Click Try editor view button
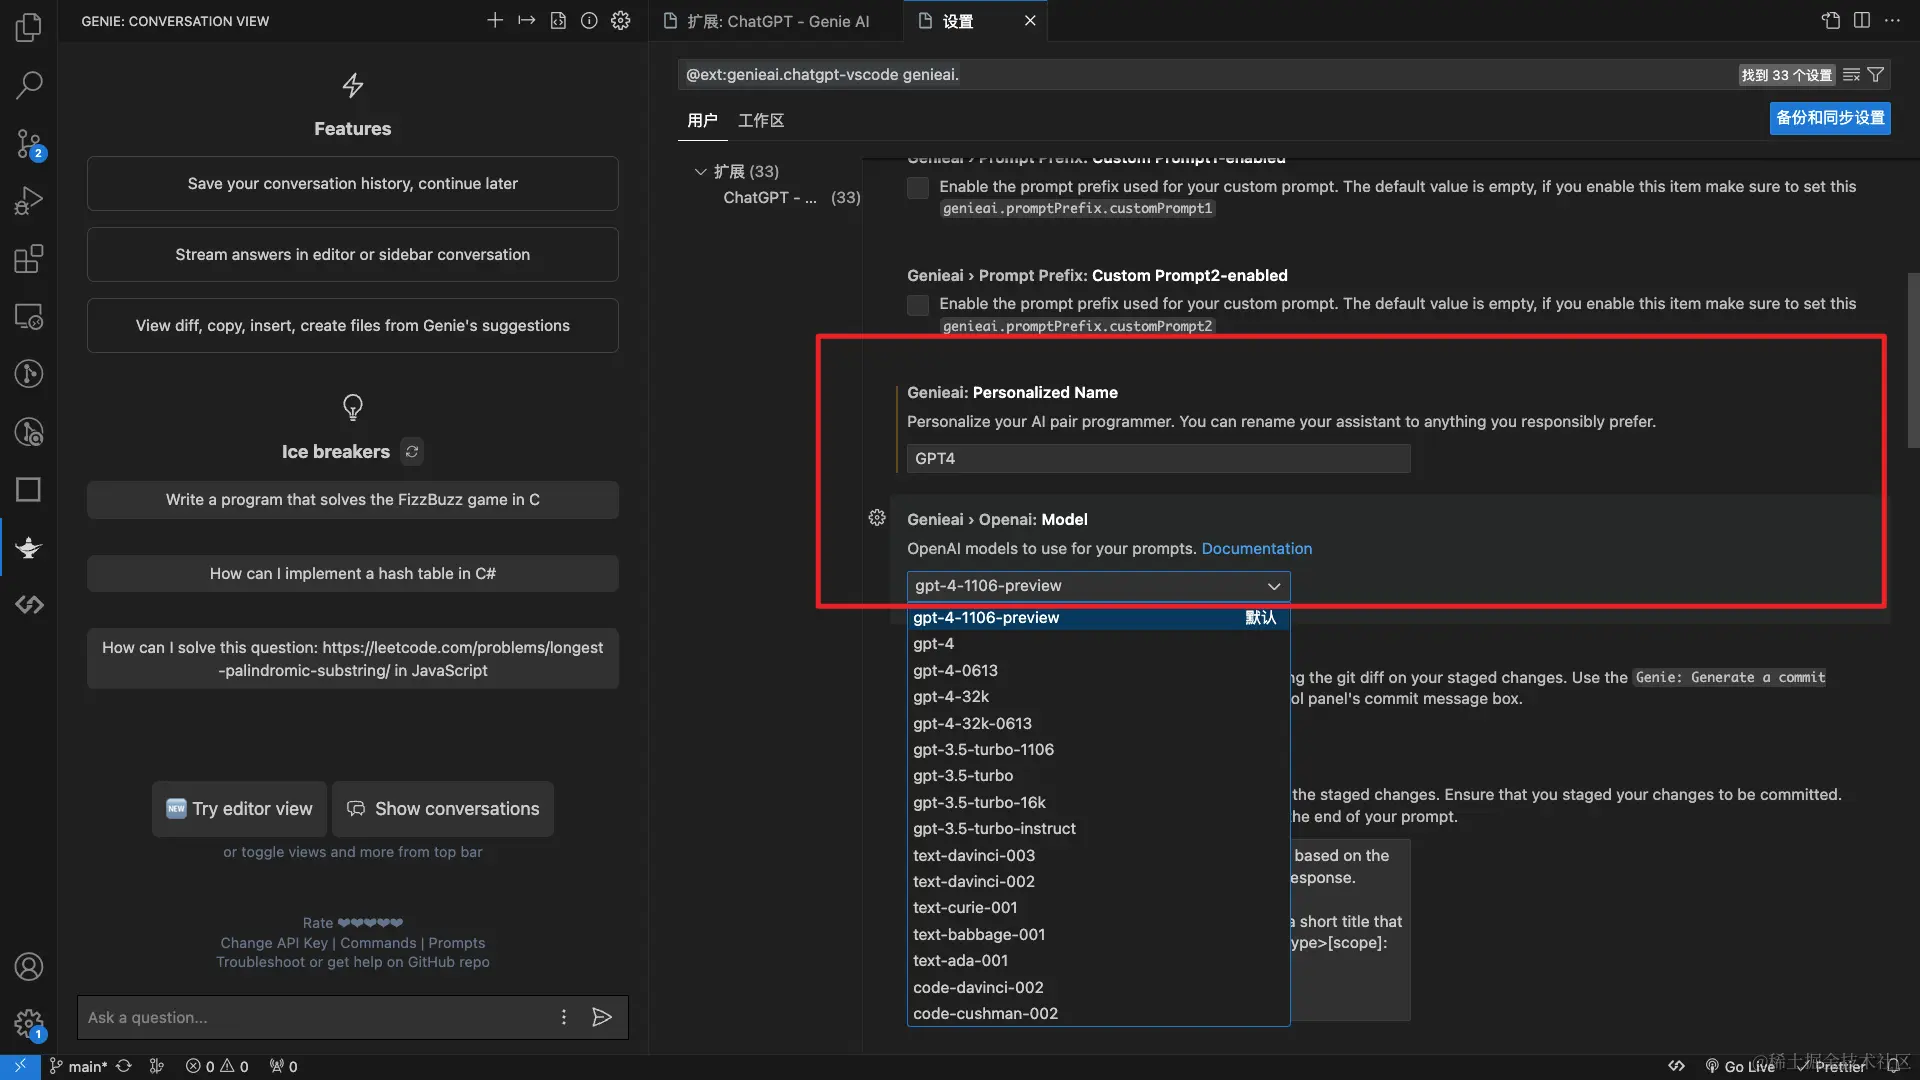 click(239, 809)
